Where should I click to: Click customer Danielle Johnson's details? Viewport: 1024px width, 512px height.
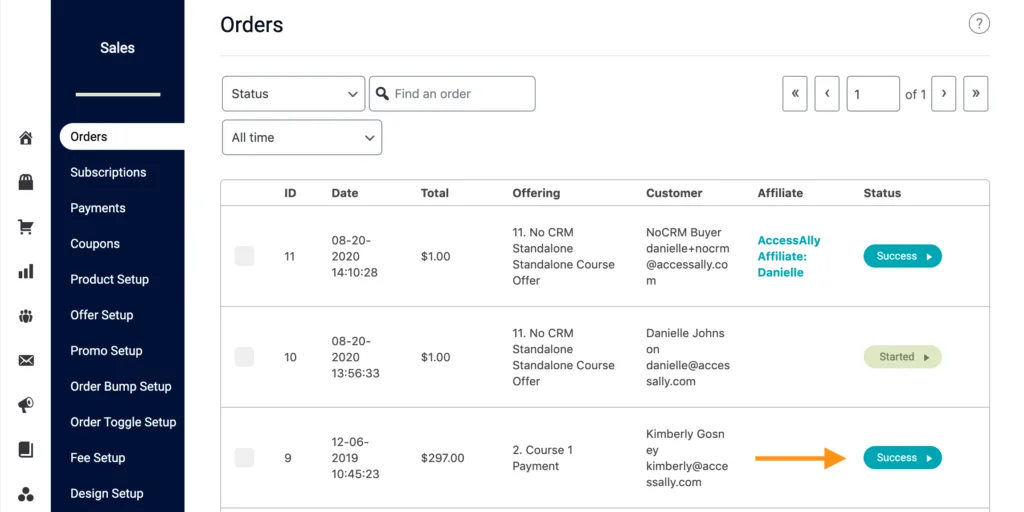click(x=688, y=357)
